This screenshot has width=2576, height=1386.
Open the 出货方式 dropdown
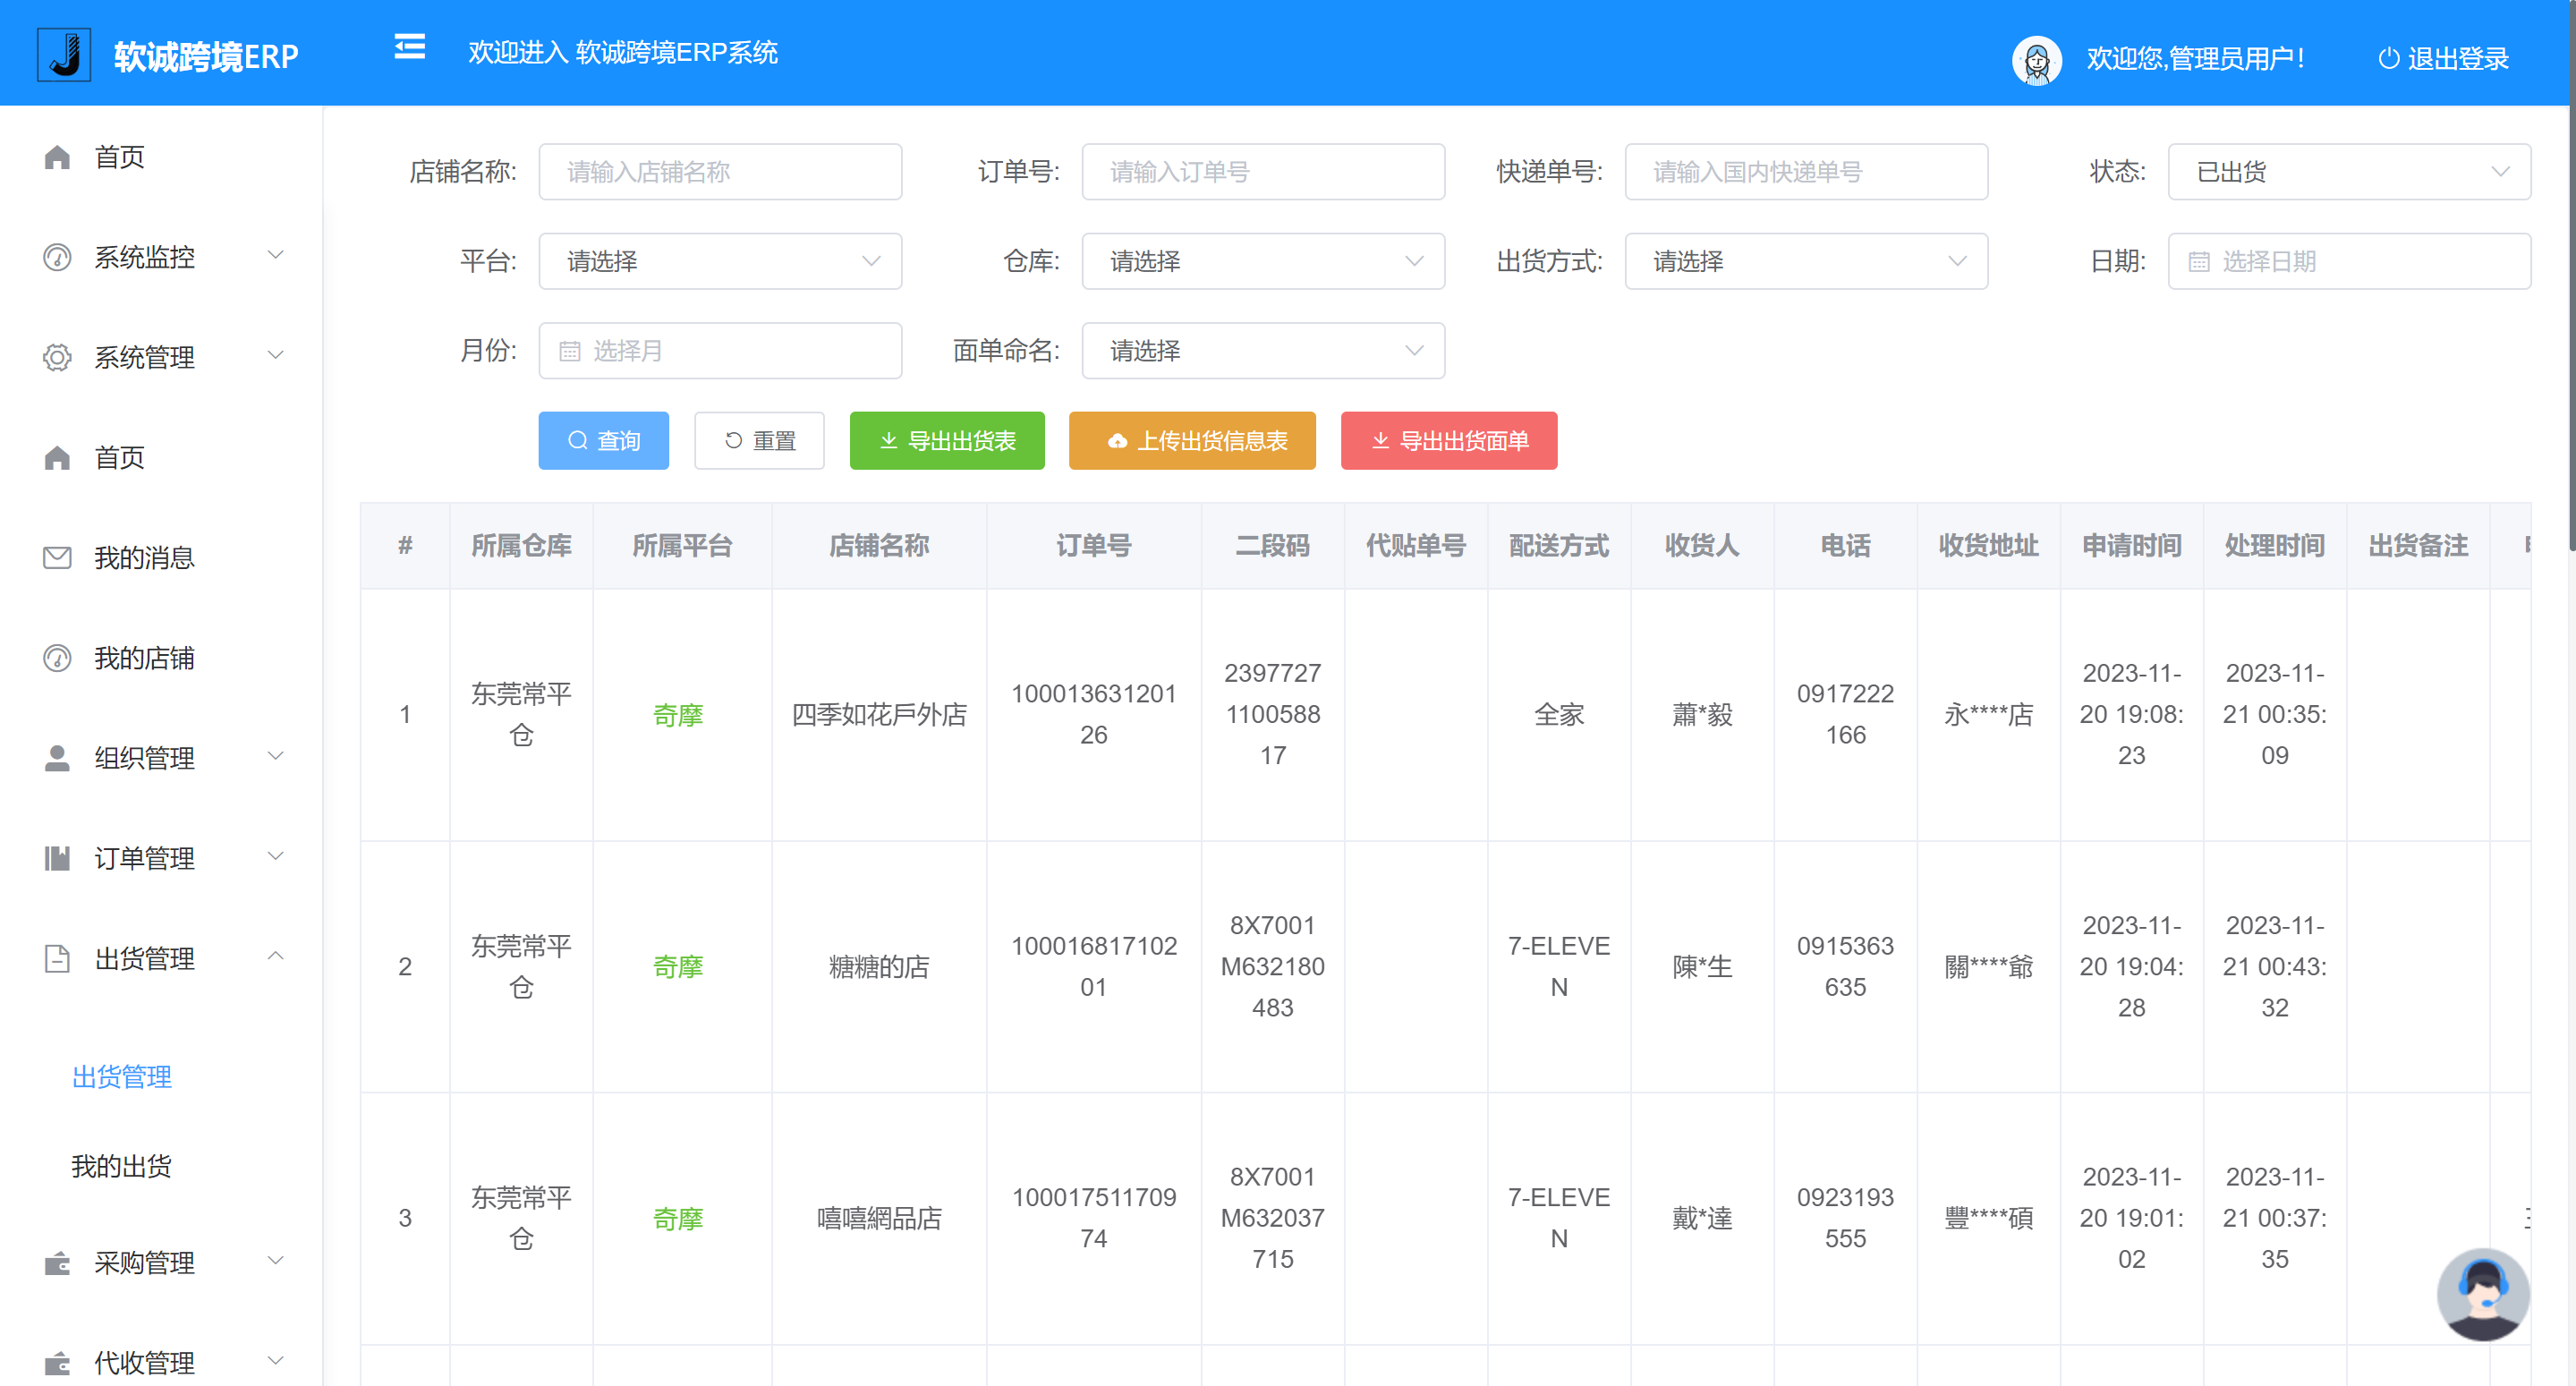pyautogui.click(x=1806, y=261)
